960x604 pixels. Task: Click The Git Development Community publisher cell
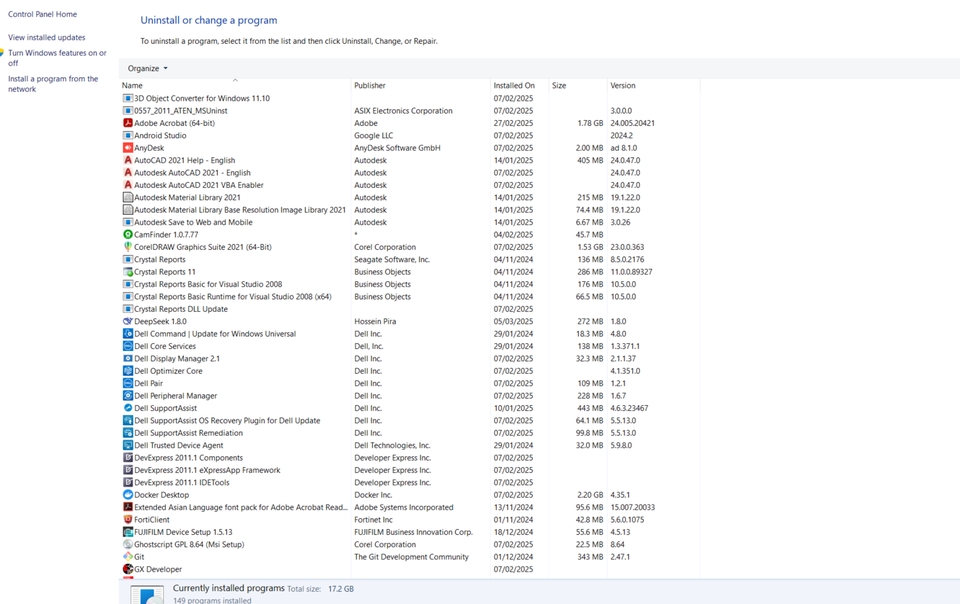pos(411,557)
